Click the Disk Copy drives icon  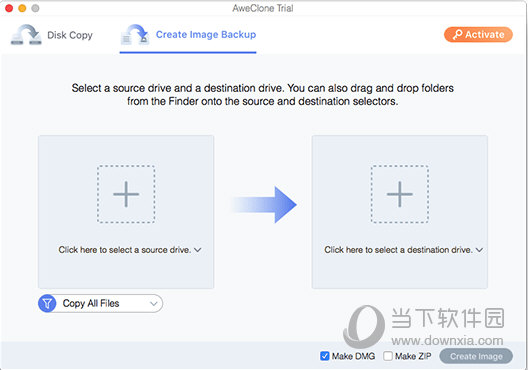pos(26,34)
